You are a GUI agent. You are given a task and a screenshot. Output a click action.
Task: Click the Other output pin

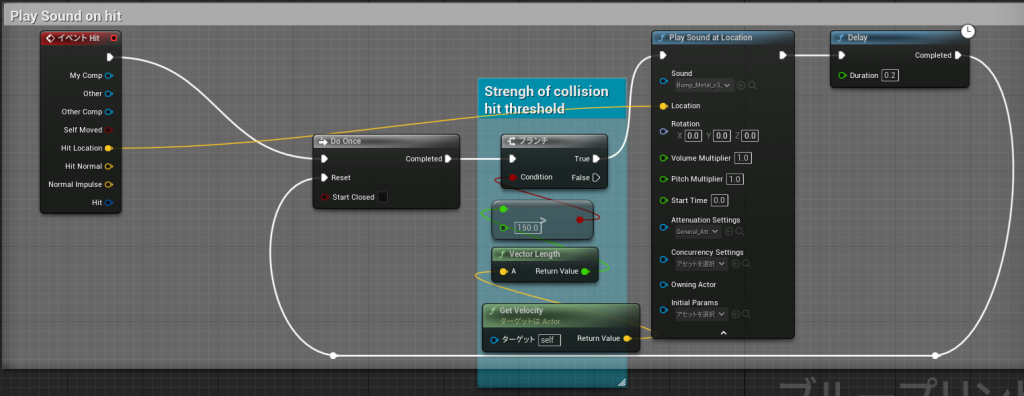tap(109, 93)
